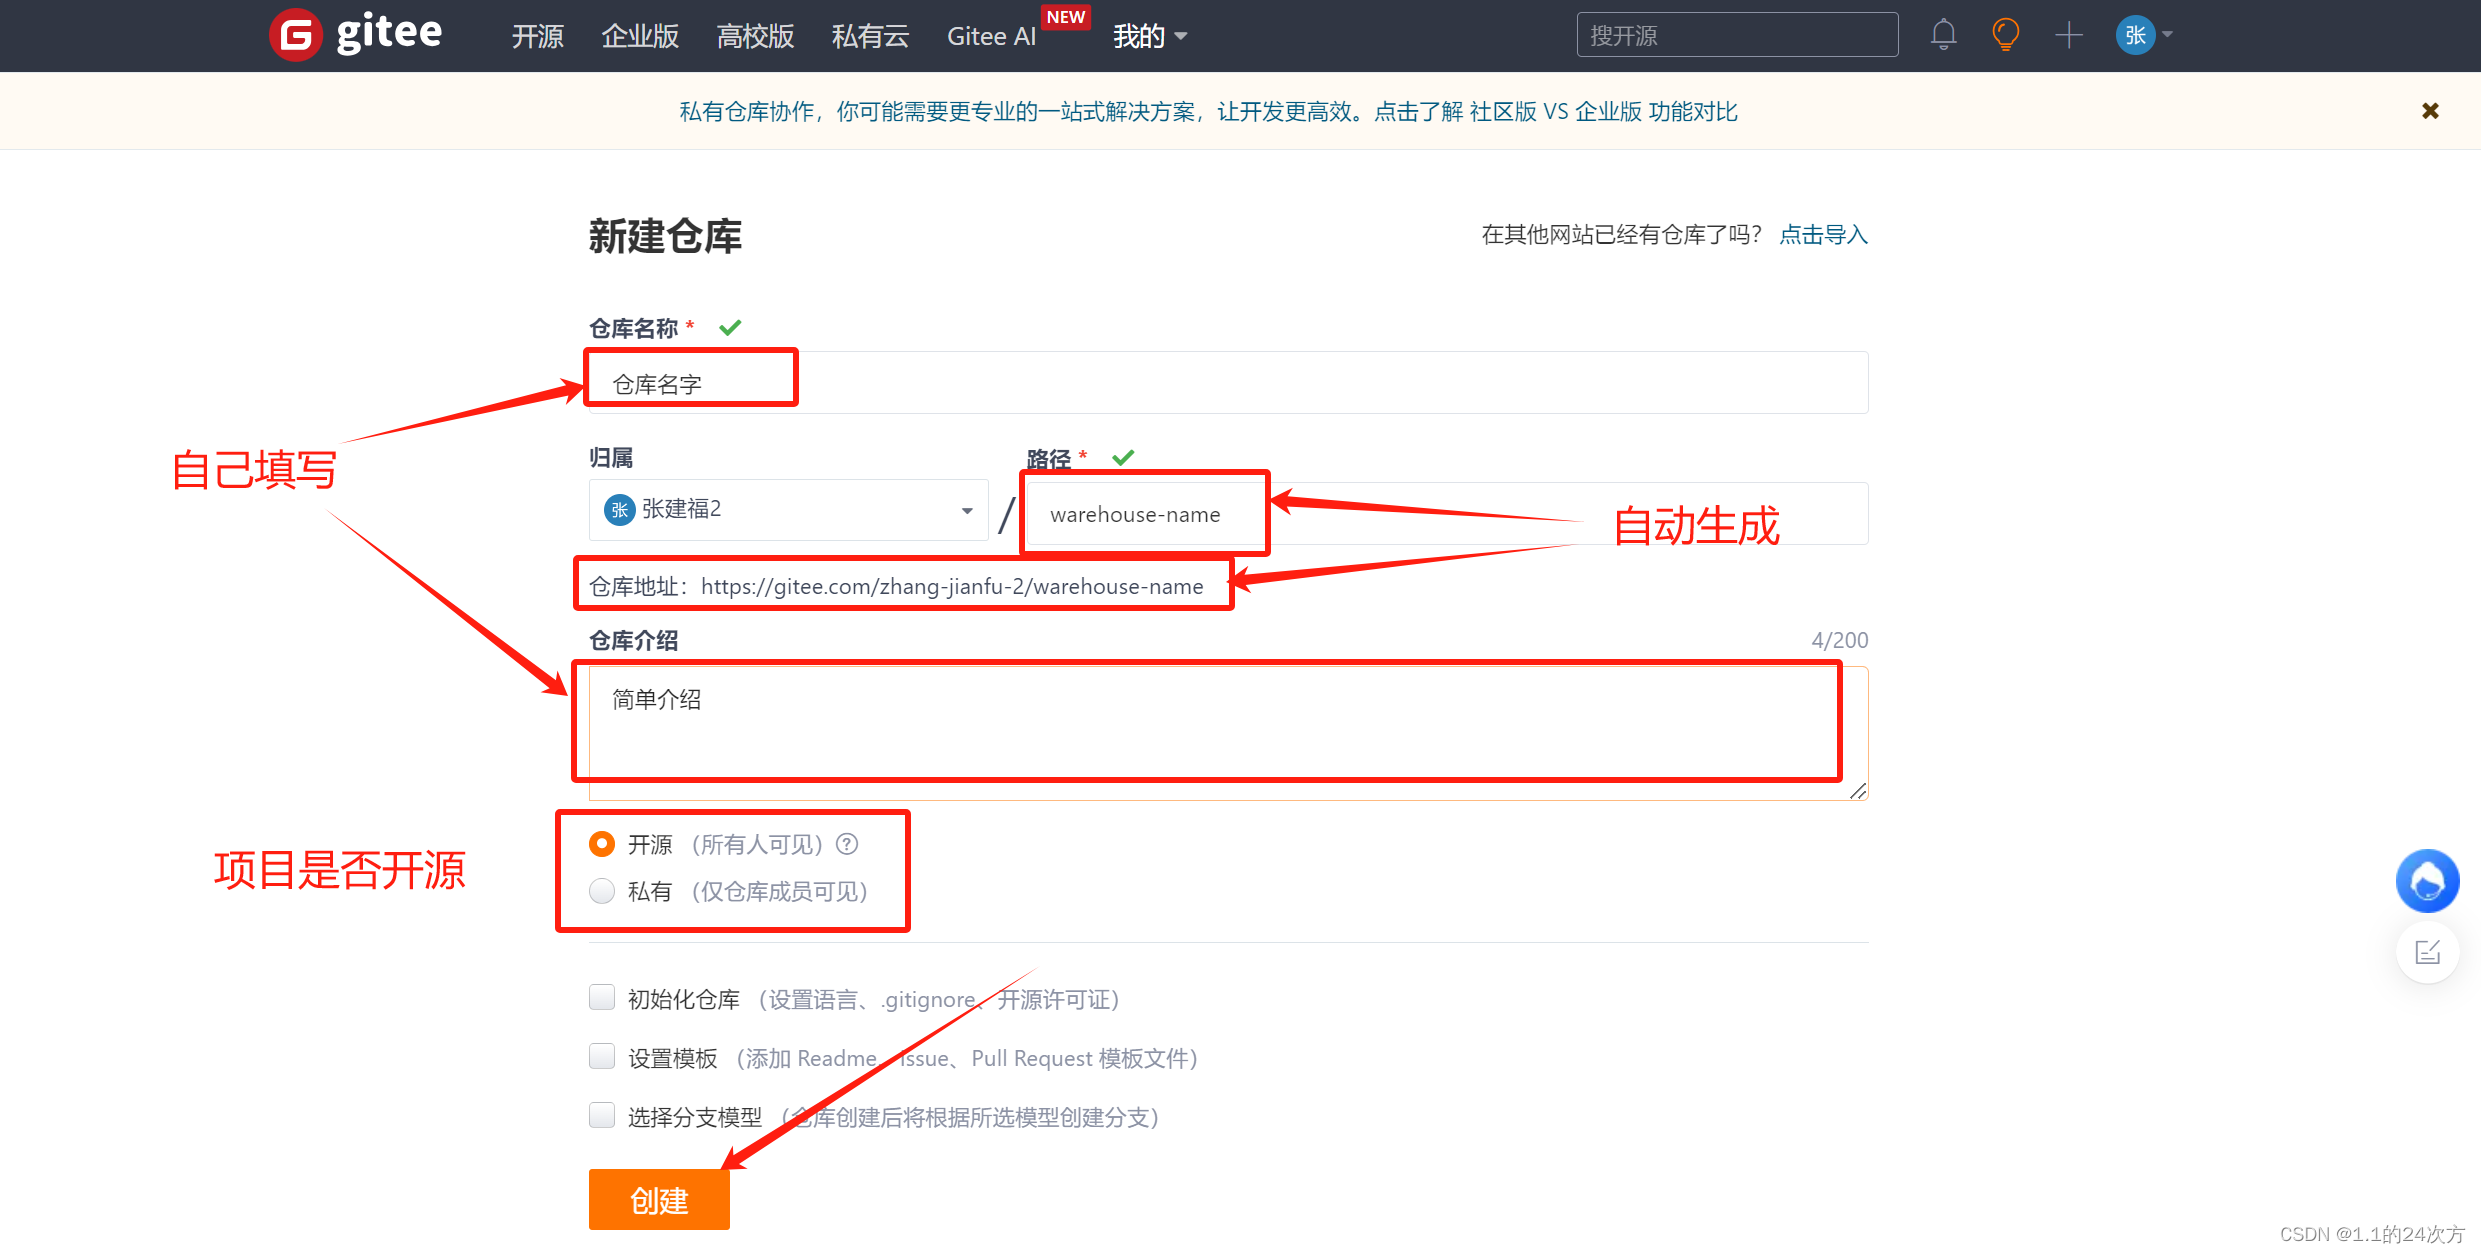This screenshot has height=1253, width=2481.
Task: Expand the 归属 owner dropdown
Action: 788,510
